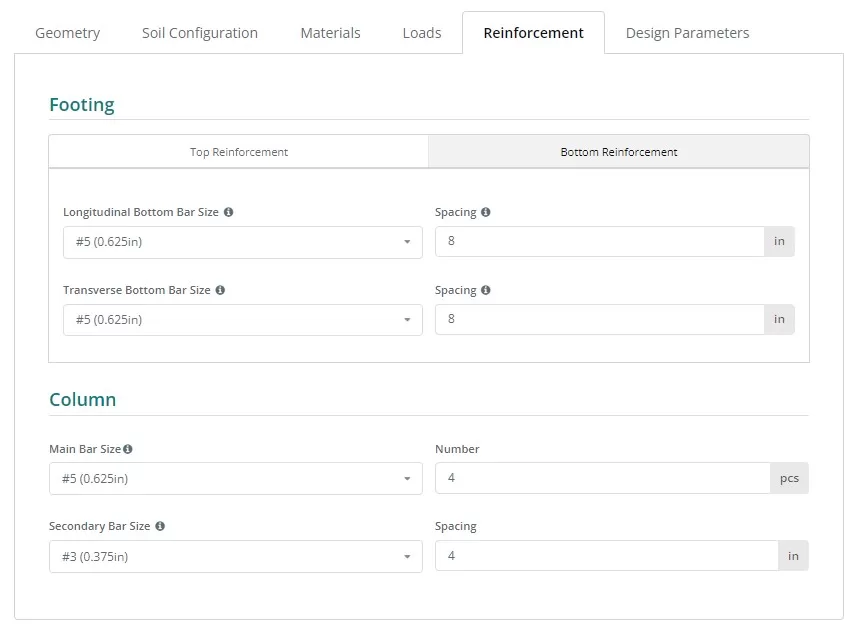
Task: Switch to the Geometry tab
Action: (x=68, y=33)
